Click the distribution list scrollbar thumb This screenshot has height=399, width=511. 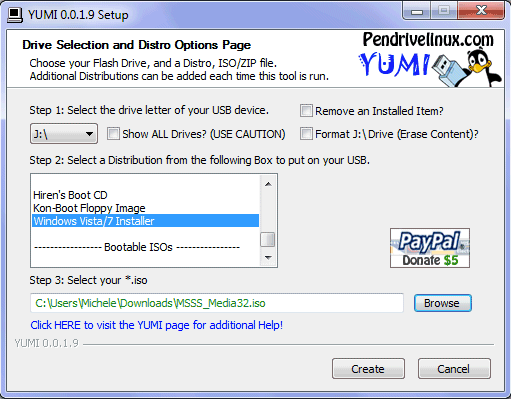[268, 239]
